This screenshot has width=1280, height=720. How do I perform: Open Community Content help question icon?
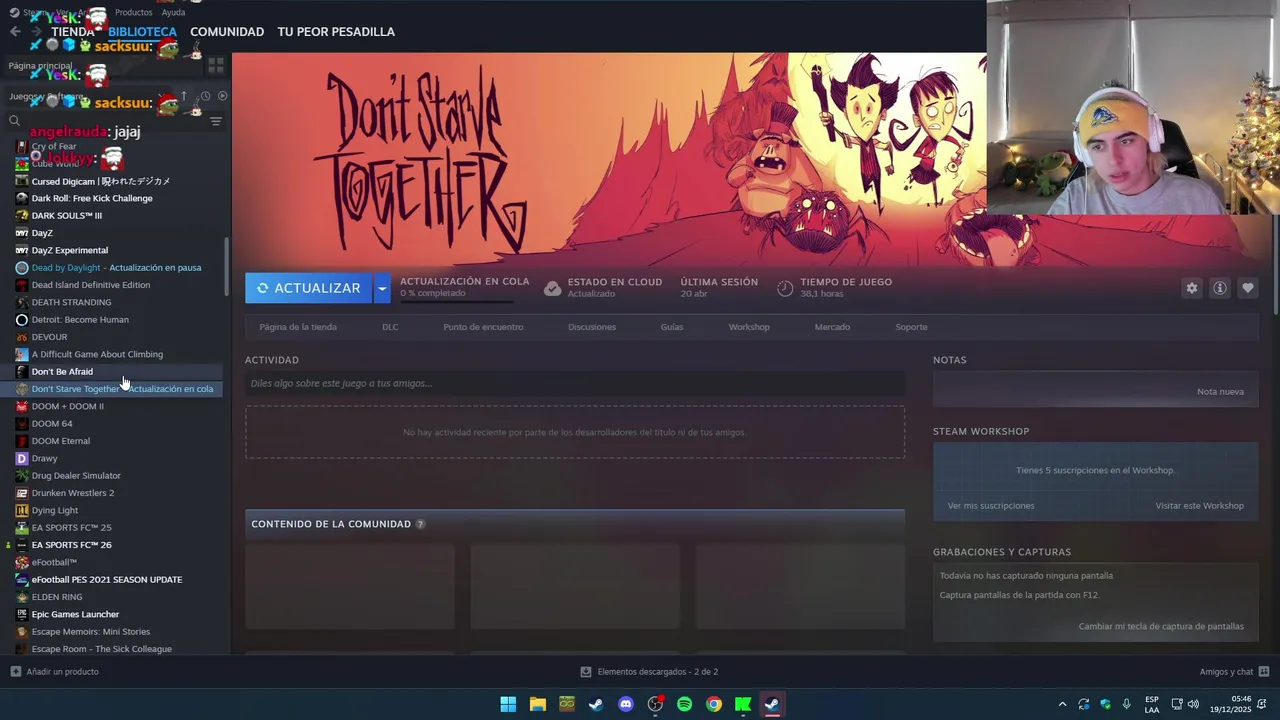click(420, 524)
